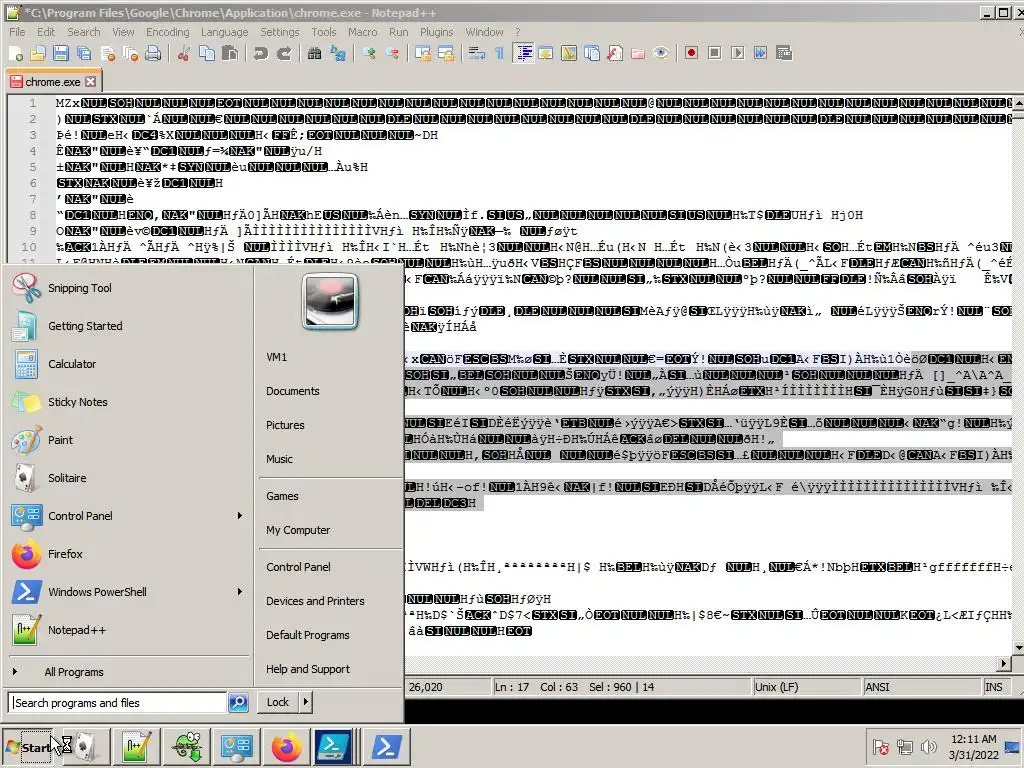
Task: Click the Save All toolbar icon
Action: tap(84, 53)
